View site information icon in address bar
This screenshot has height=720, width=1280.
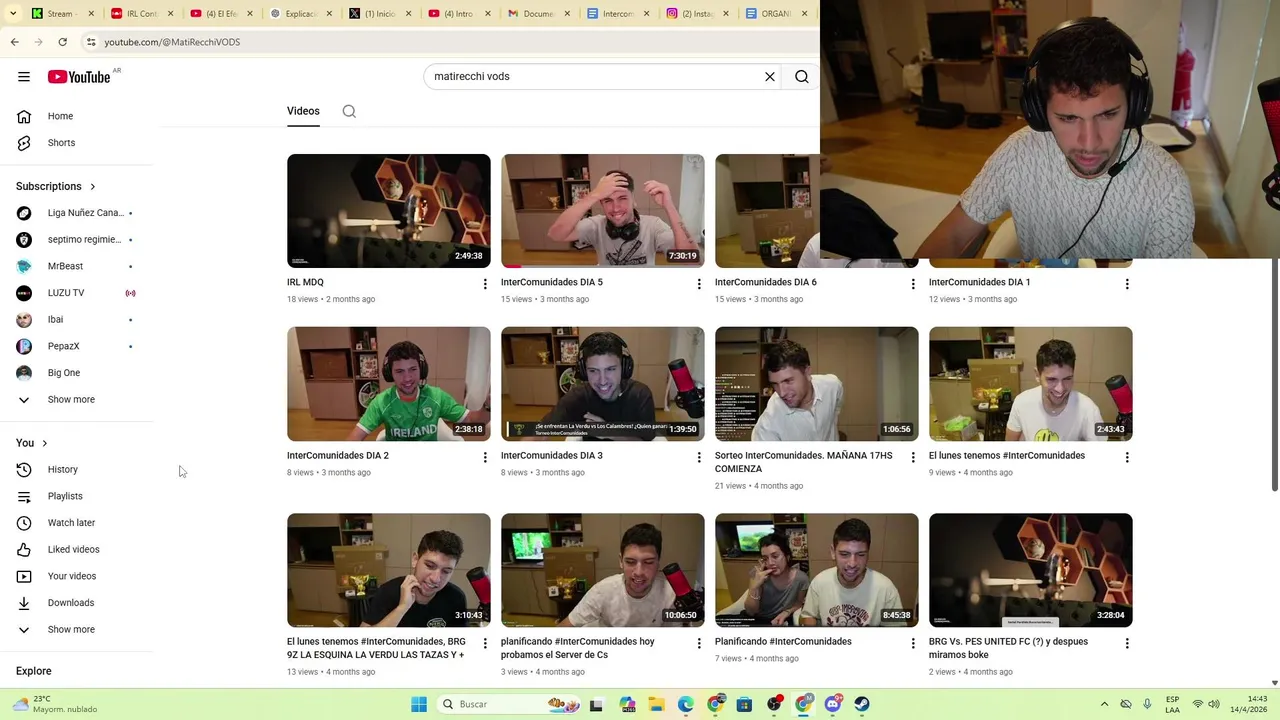click(90, 42)
